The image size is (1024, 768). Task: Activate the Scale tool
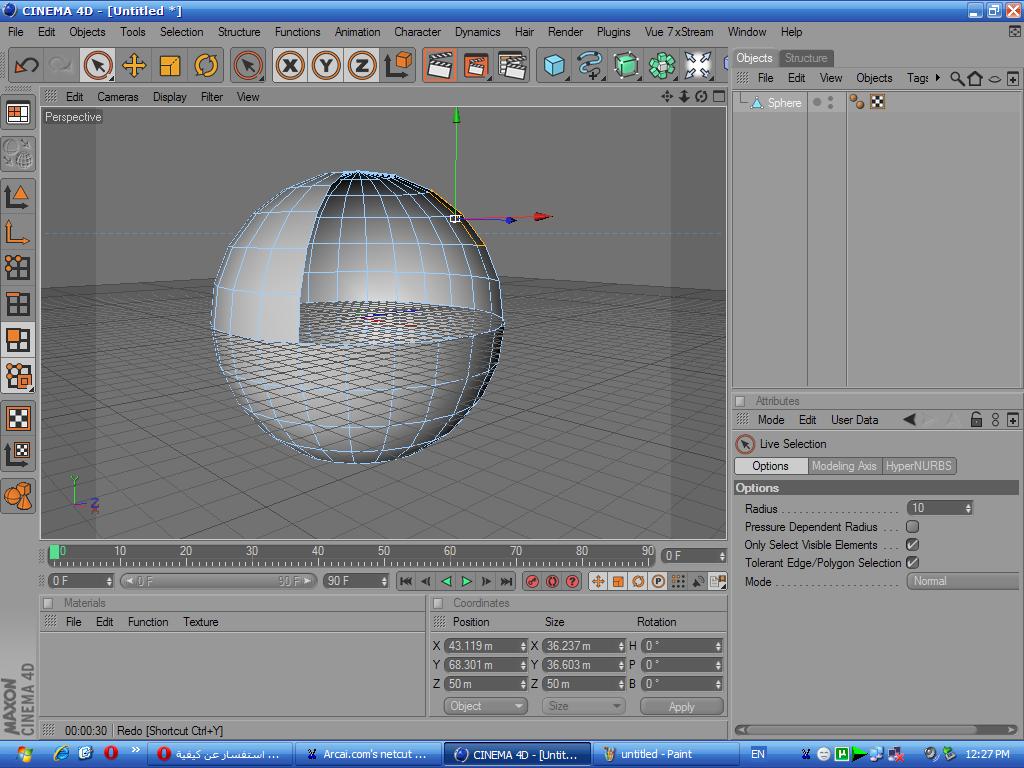tap(170, 65)
